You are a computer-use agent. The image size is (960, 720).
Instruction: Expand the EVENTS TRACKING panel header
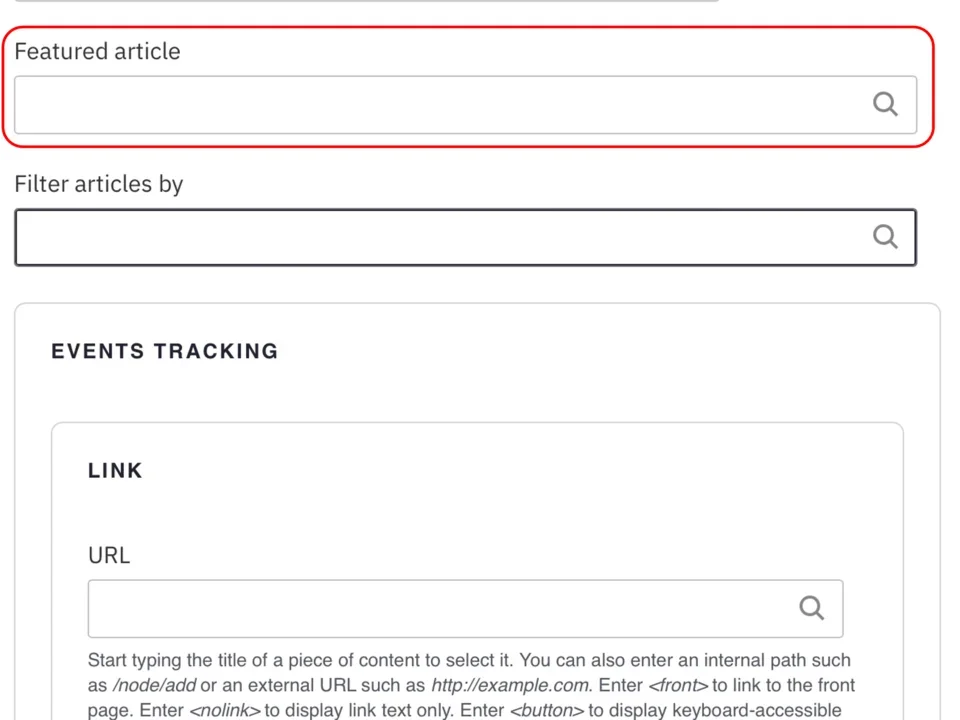pos(164,351)
